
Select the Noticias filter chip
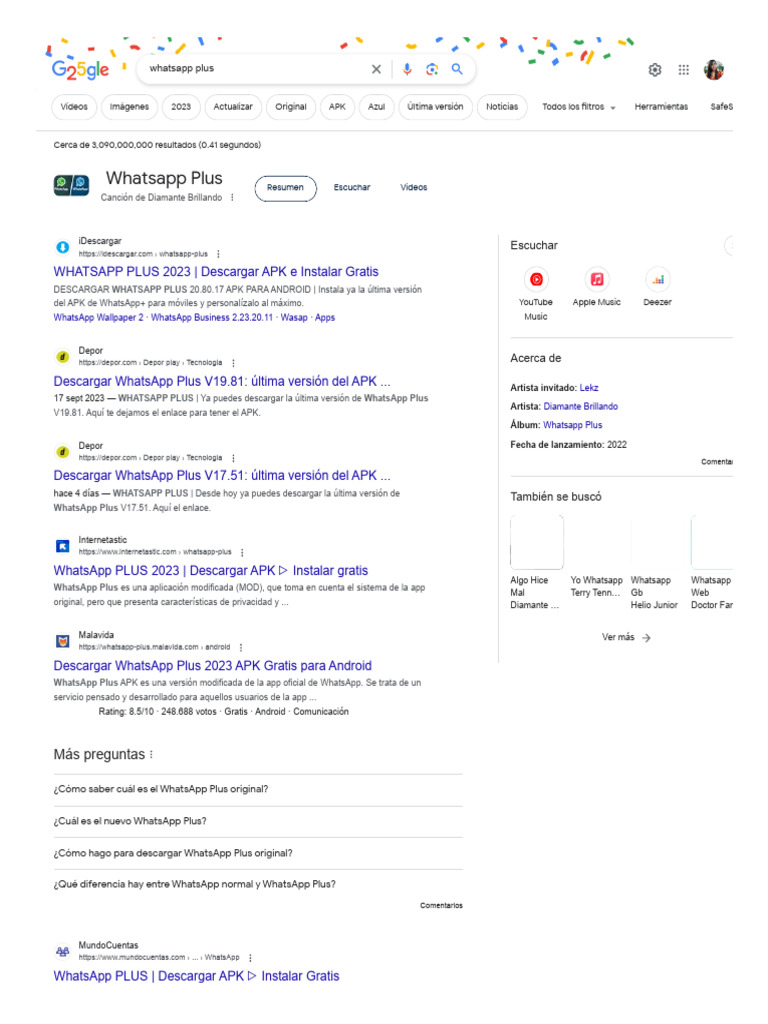502,107
